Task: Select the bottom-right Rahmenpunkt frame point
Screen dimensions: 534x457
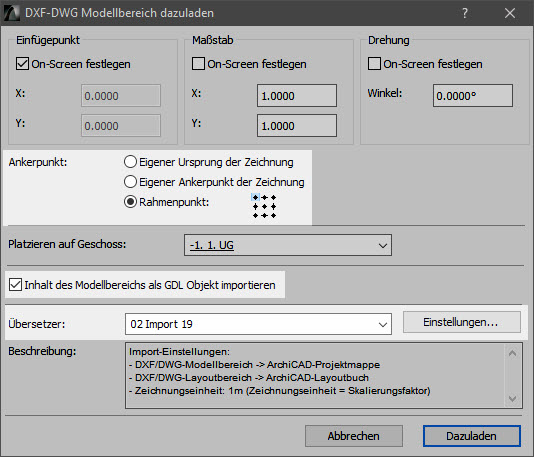Action: 273,215
